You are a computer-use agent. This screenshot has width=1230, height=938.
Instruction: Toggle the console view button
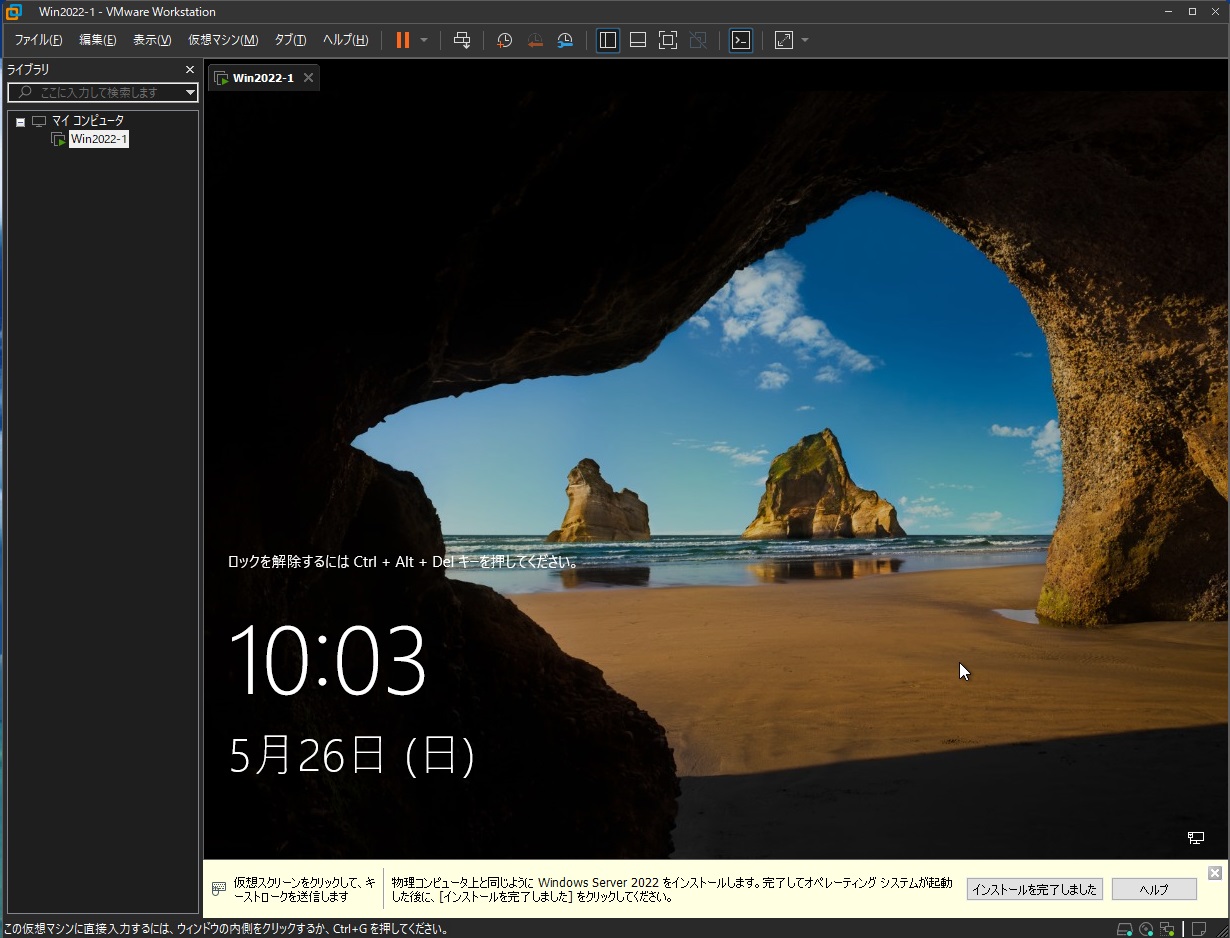(x=741, y=40)
